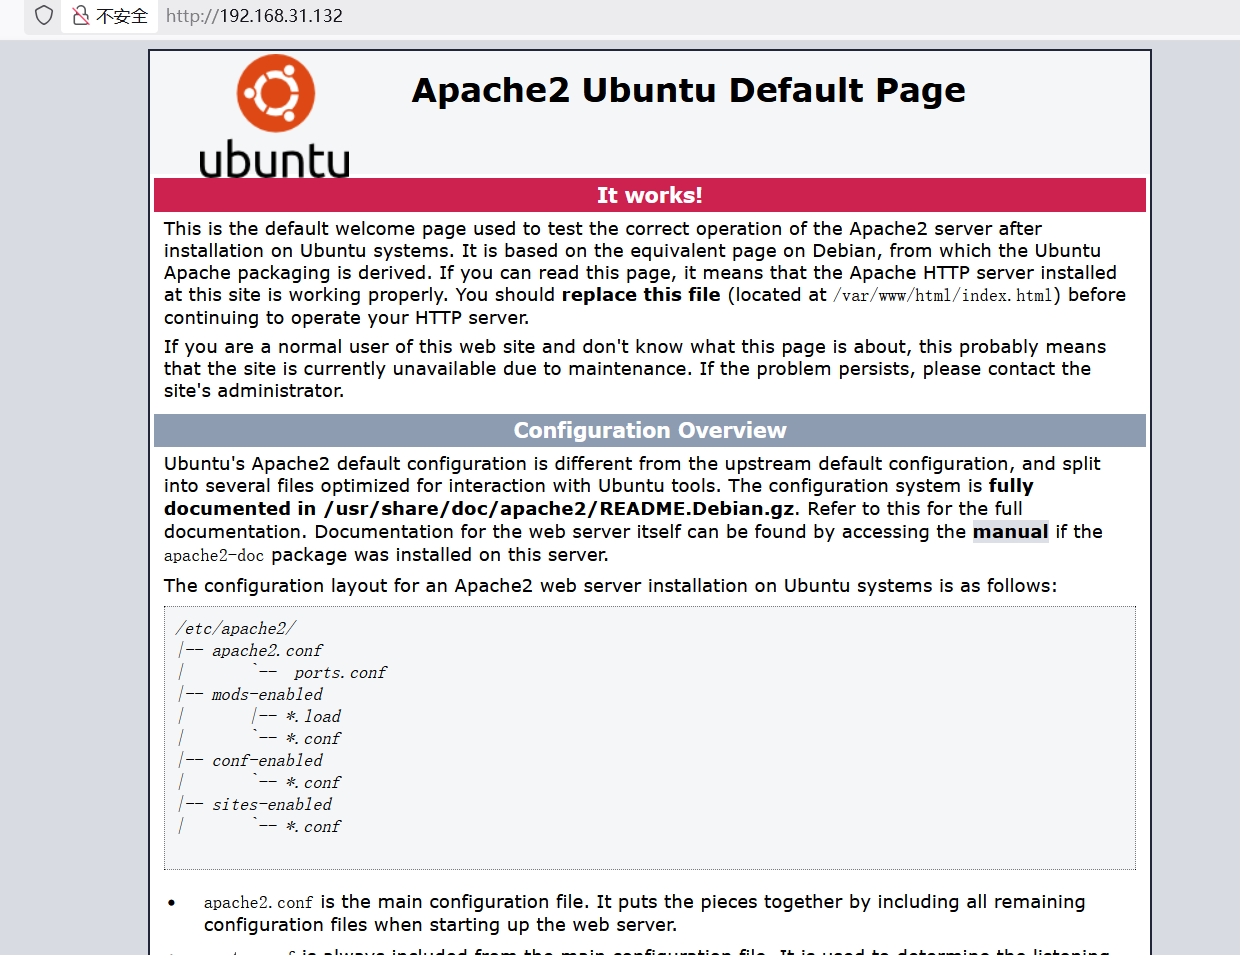This screenshot has height=955, width=1240.
Task: Click the address bar URL 192.168.31.132
Action: [254, 16]
